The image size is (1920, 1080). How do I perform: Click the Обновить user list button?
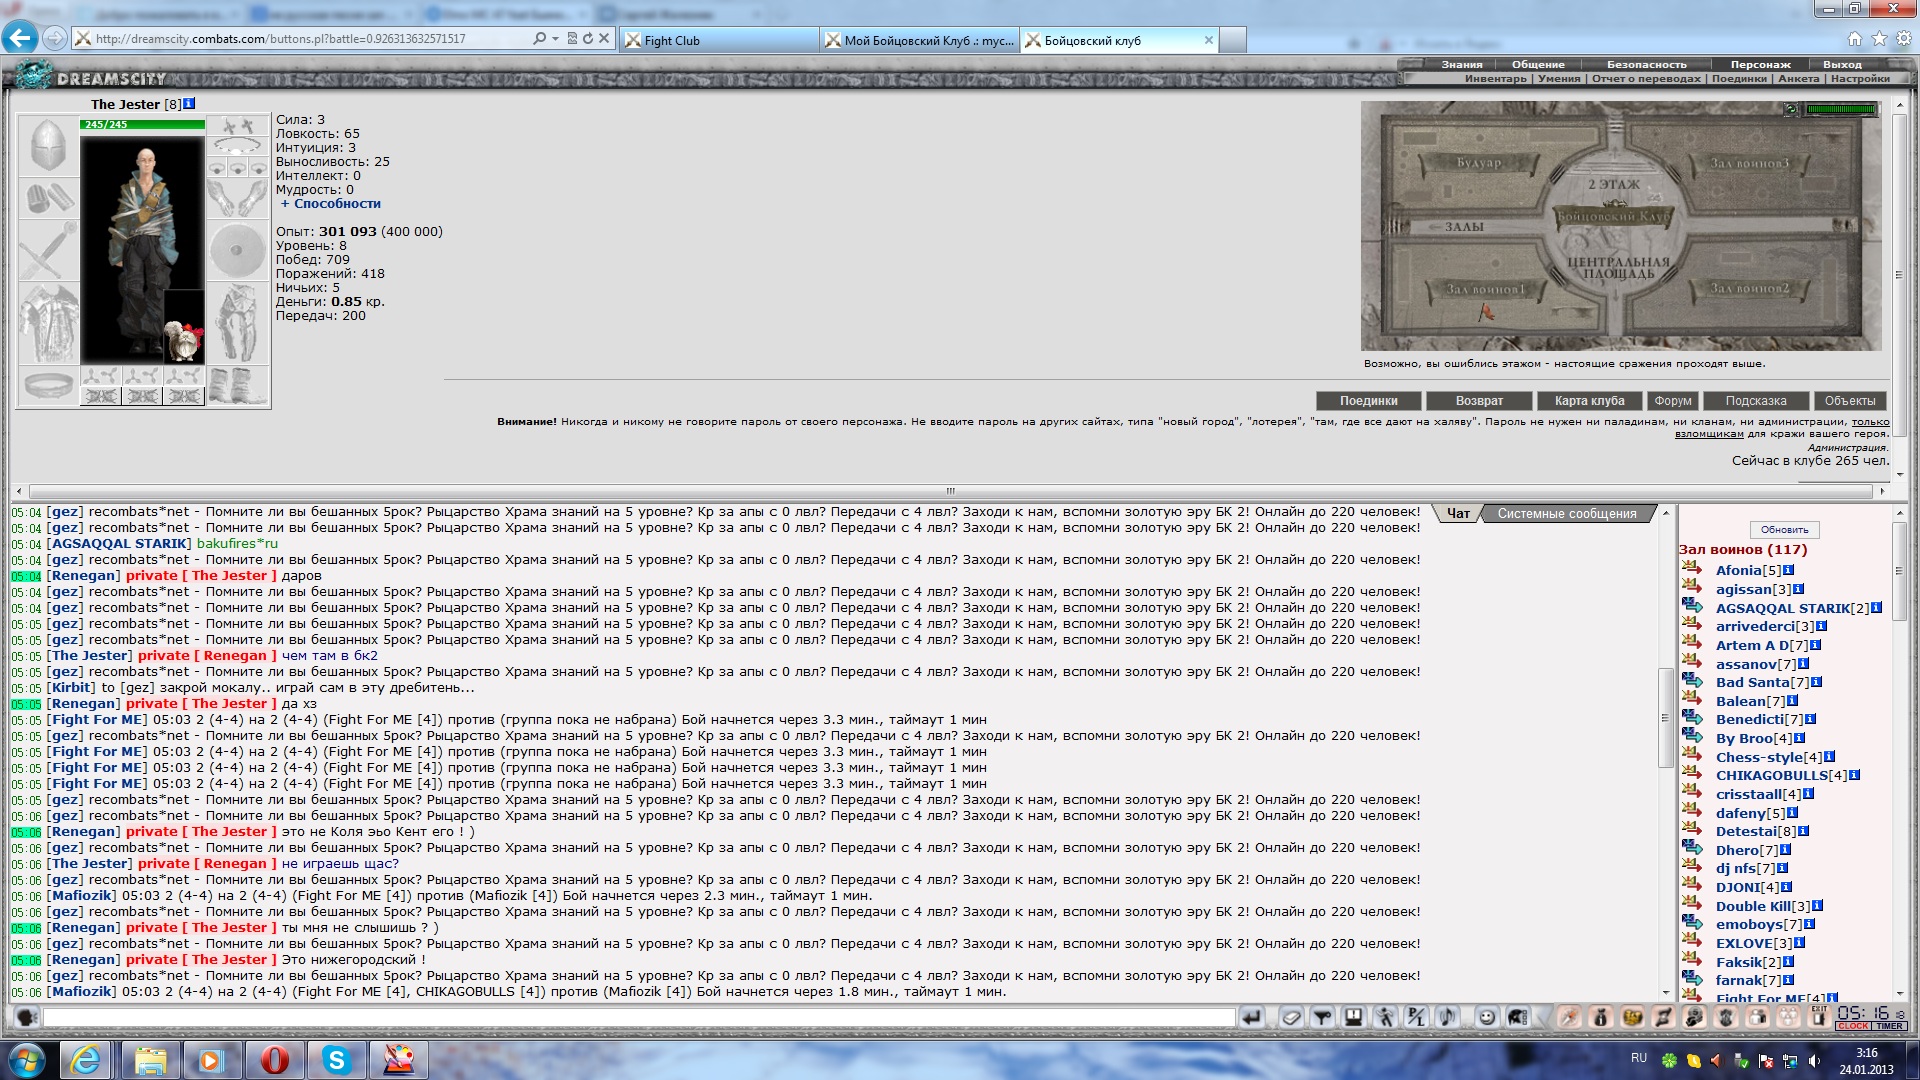[1784, 530]
